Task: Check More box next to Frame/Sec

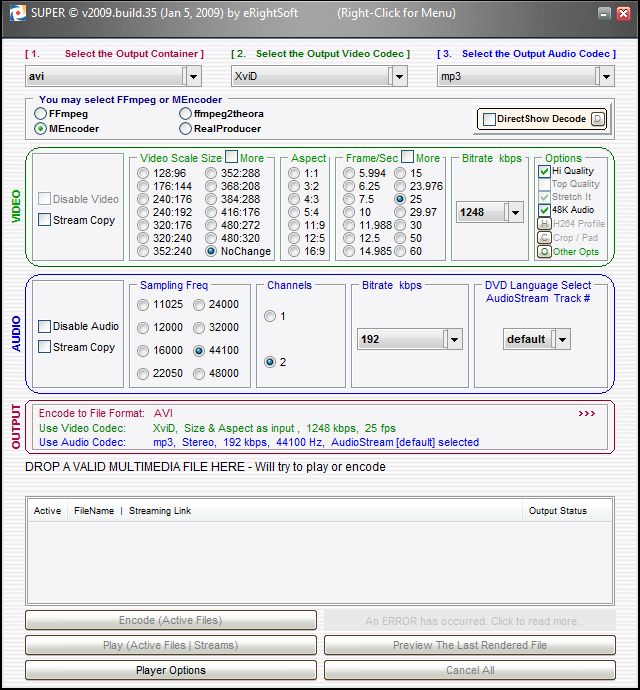Action: tap(408, 157)
